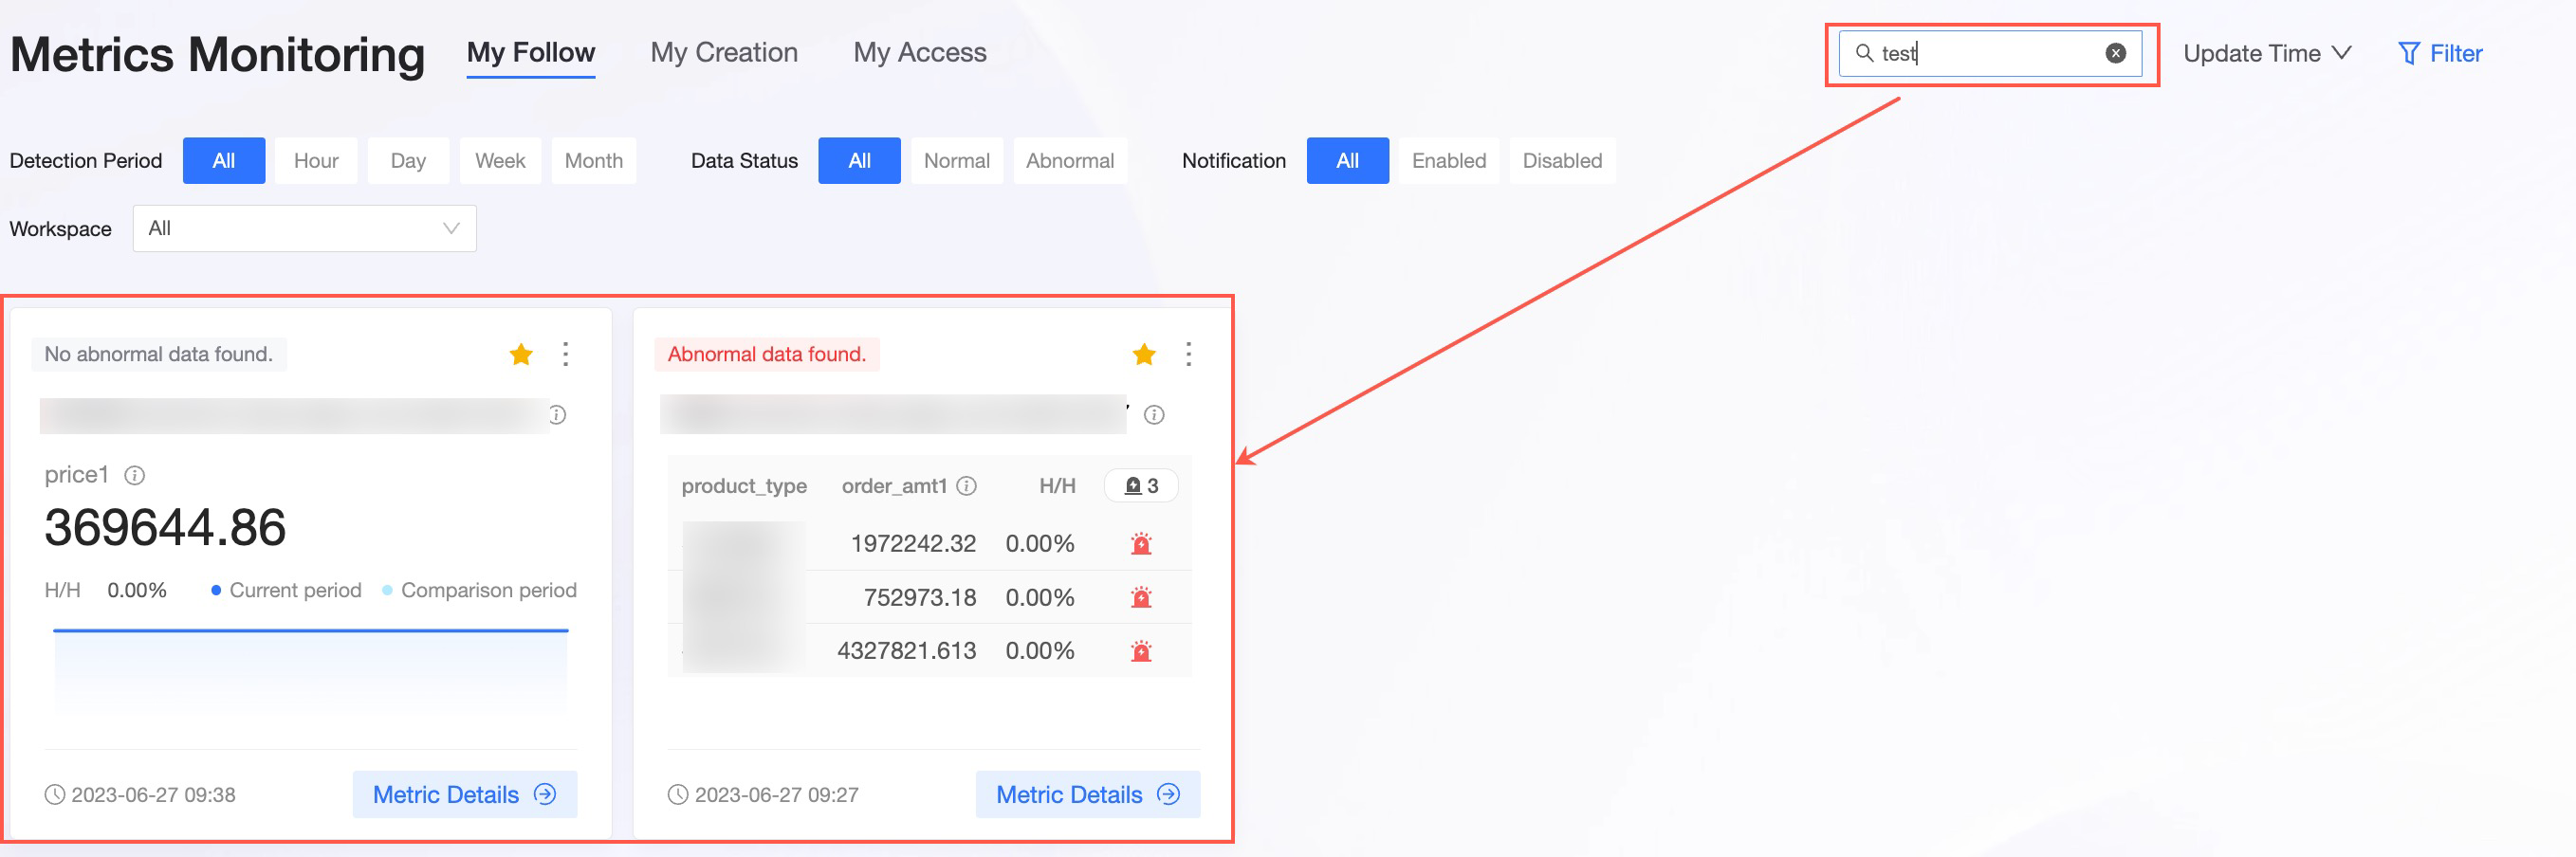Click the clock icon by 2023-06-27 09:27
This screenshot has width=2576, height=857.
click(x=678, y=795)
